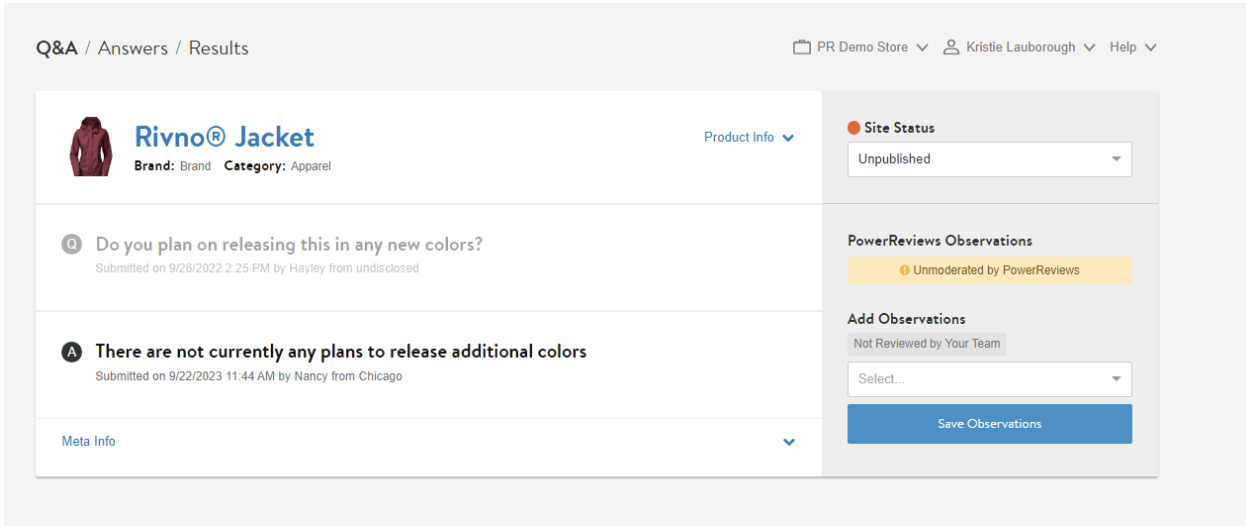The width and height of the screenshot is (1246, 526).
Task: Go to the Answers breadcrumb
Action: [x=133, y=48]
